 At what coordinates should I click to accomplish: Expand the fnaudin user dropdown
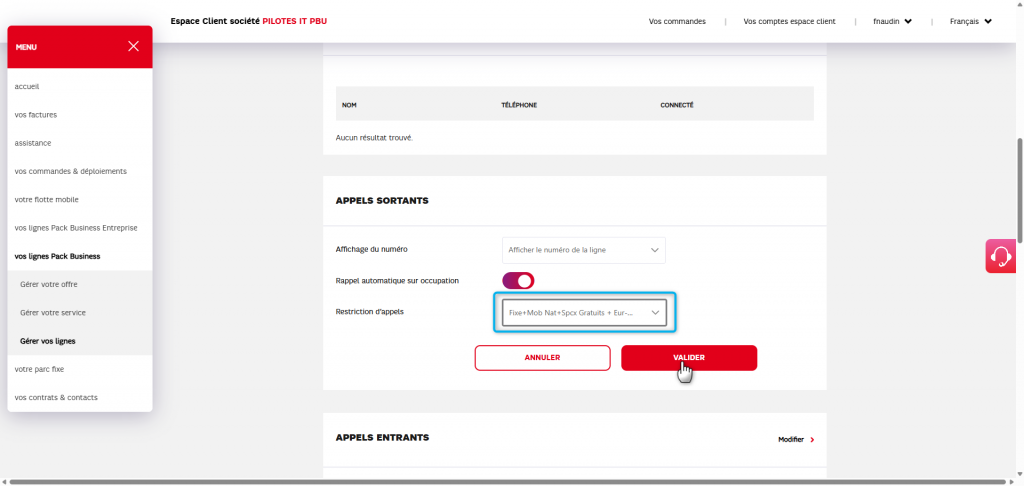coord(892,22)
